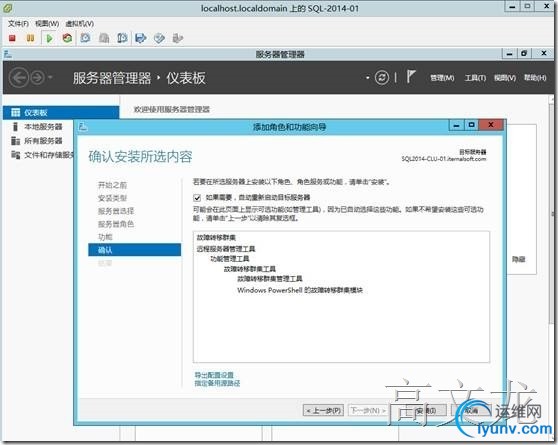Click 故障转移群集管理工具 in confirmation list
This screenshot has height=445, width=558.
(x=270, y=279)
